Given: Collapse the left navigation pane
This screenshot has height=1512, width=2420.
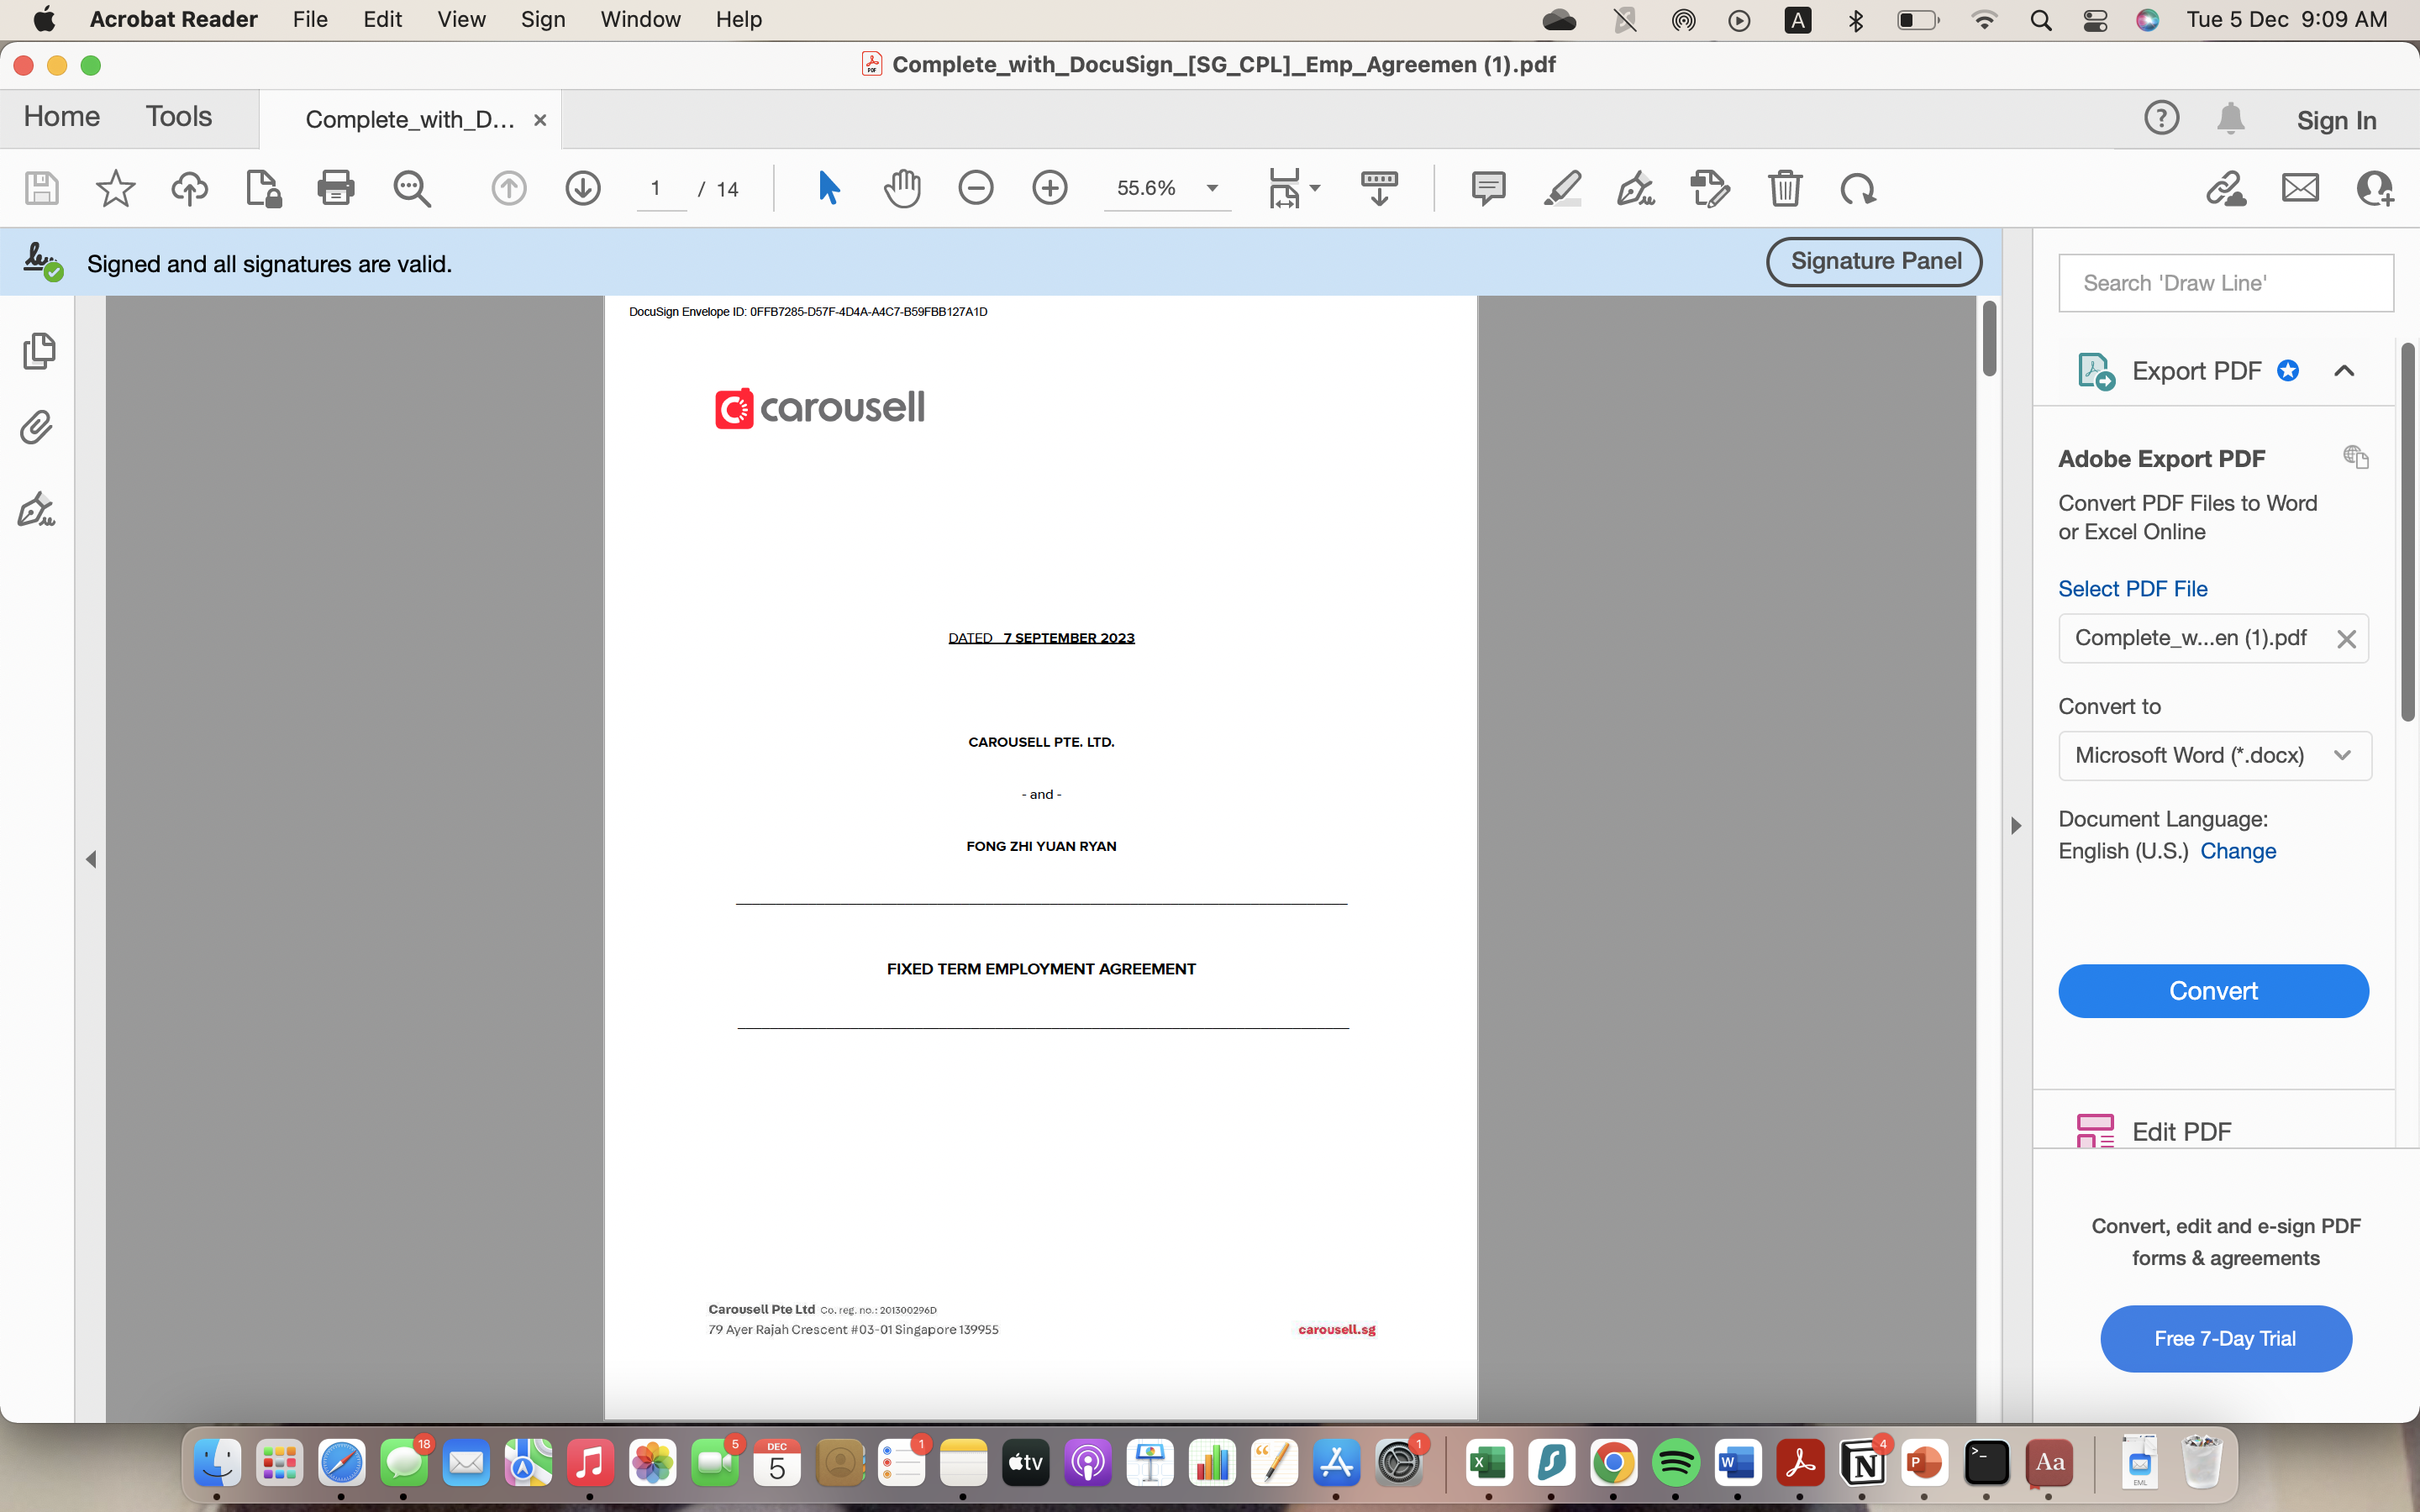Looking at the screenshot, I should tap(91, 859).
